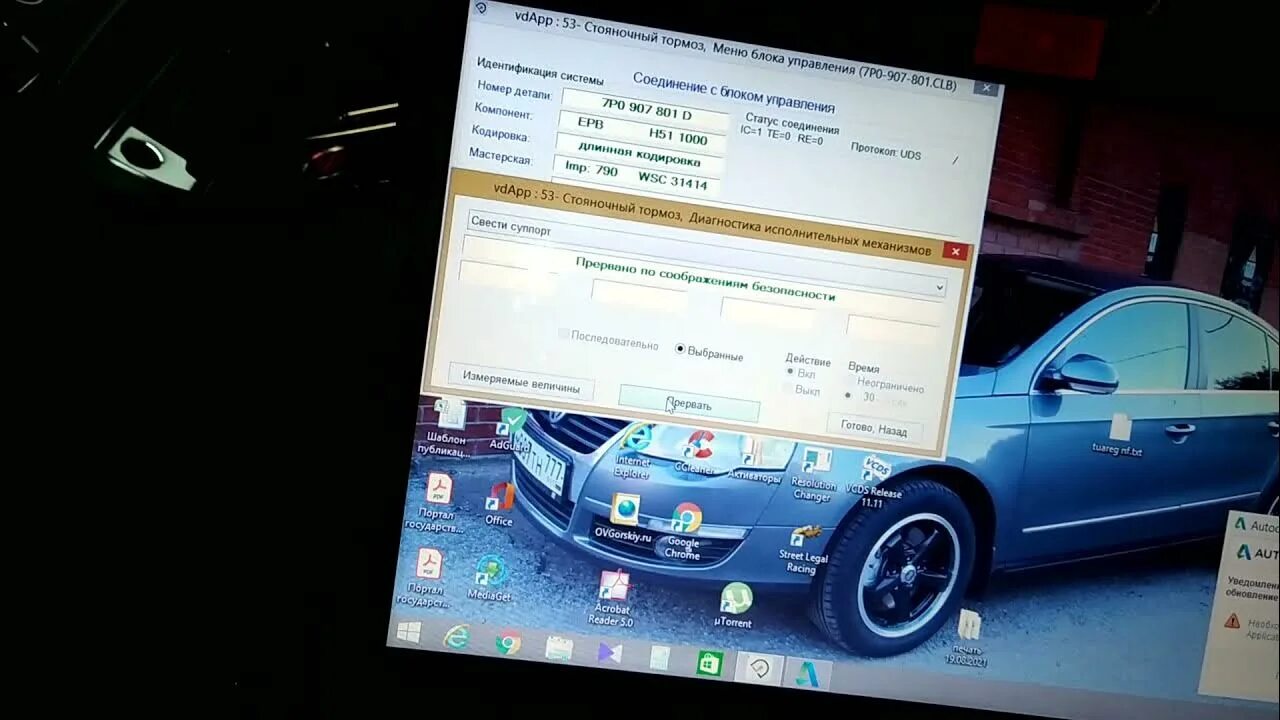Open the µTorrent desktop shortcut
The width and height of the screenshot is (1280, 720).
pyautogui.click(x=735, y=605)
